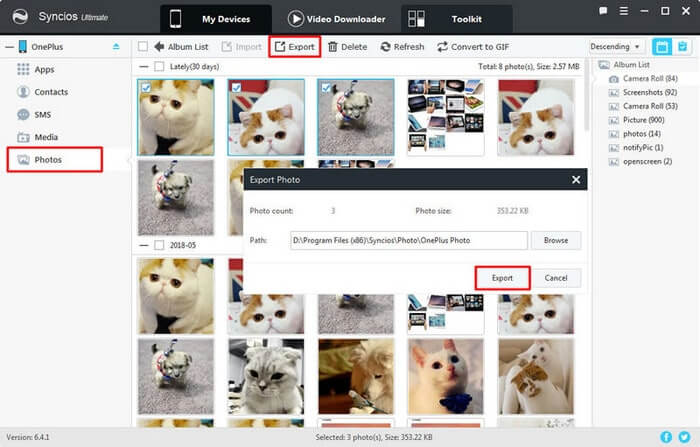Open notifyPic (1) album
700x447 pixels.
pos(636,147)
